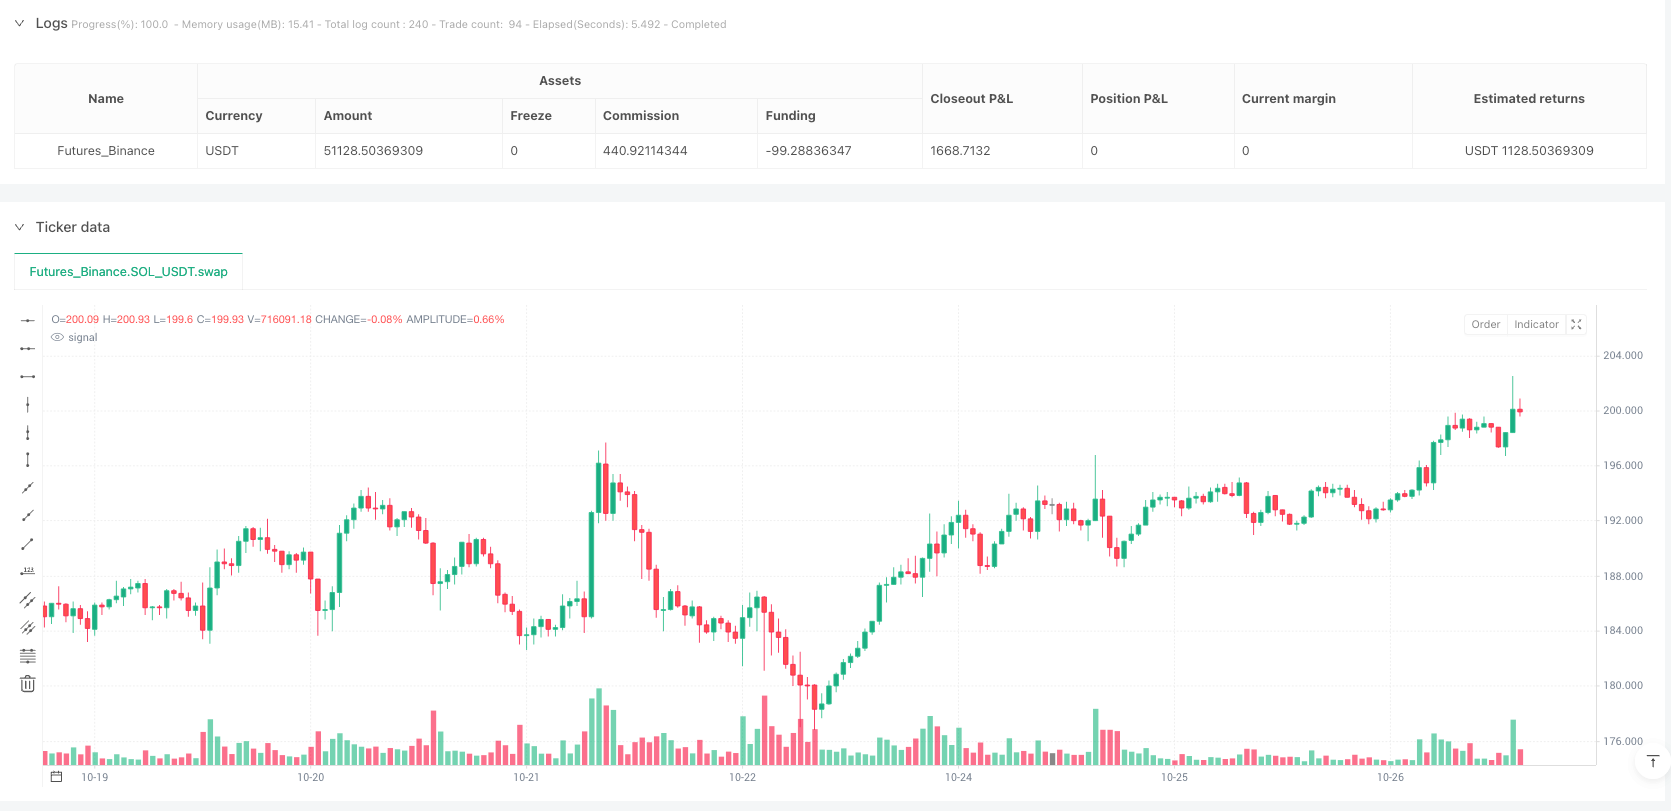
Task: Open the Fibonacci retracement tool
Action: pos(27,655)
